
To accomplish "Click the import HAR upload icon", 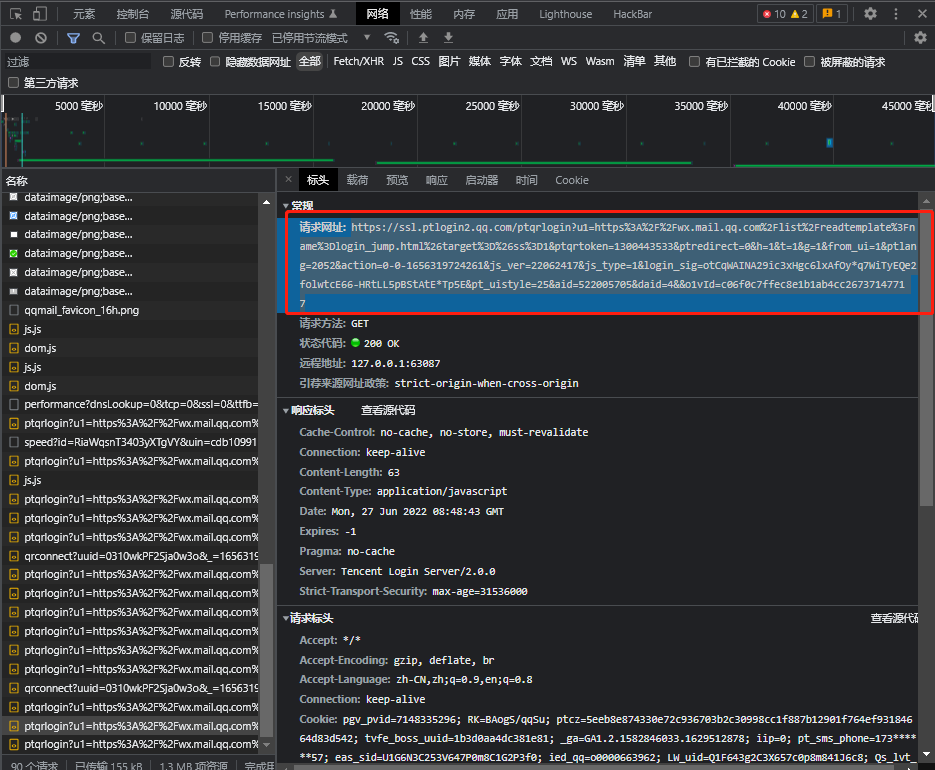I will [423, 38].
